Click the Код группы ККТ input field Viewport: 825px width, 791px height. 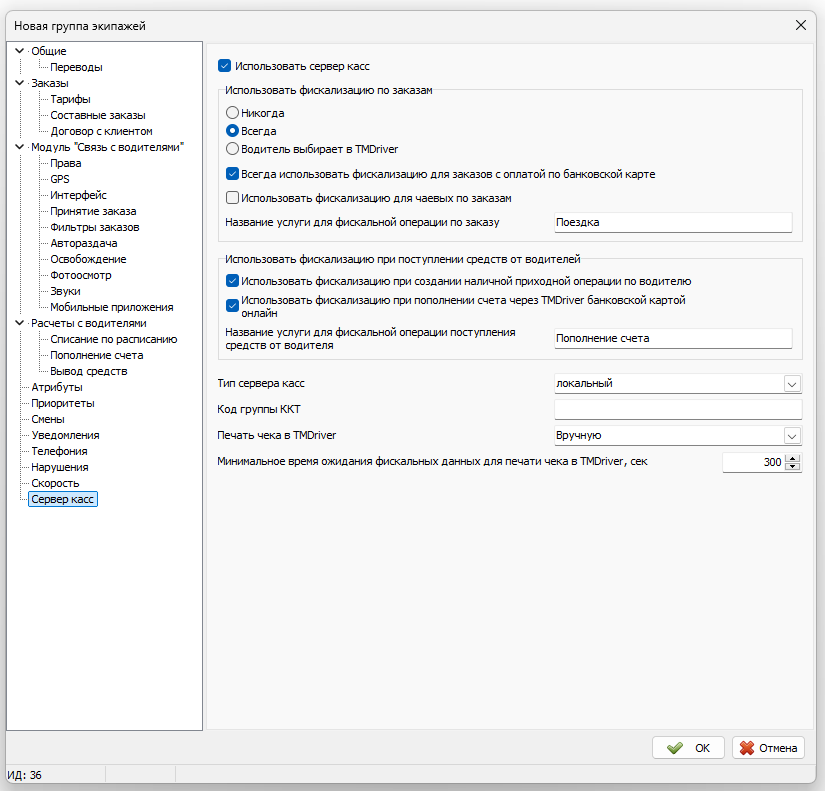coord(677,410)
